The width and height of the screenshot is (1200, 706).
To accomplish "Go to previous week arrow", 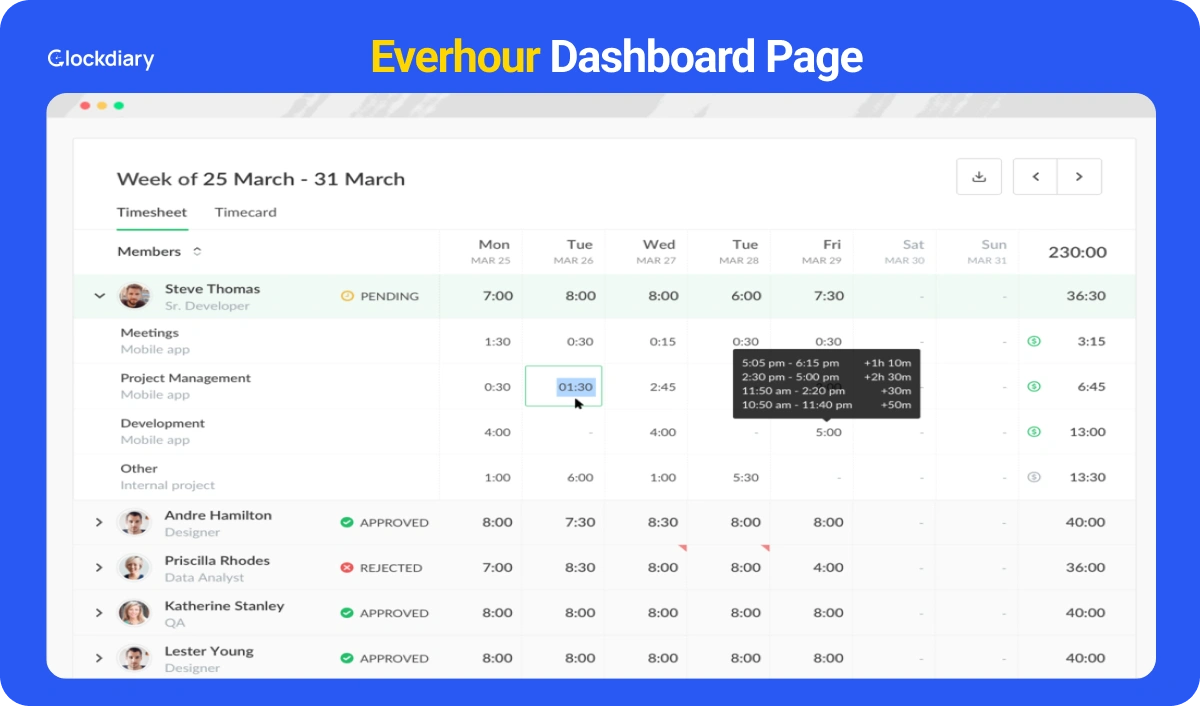I will (x=1036, y=176).
